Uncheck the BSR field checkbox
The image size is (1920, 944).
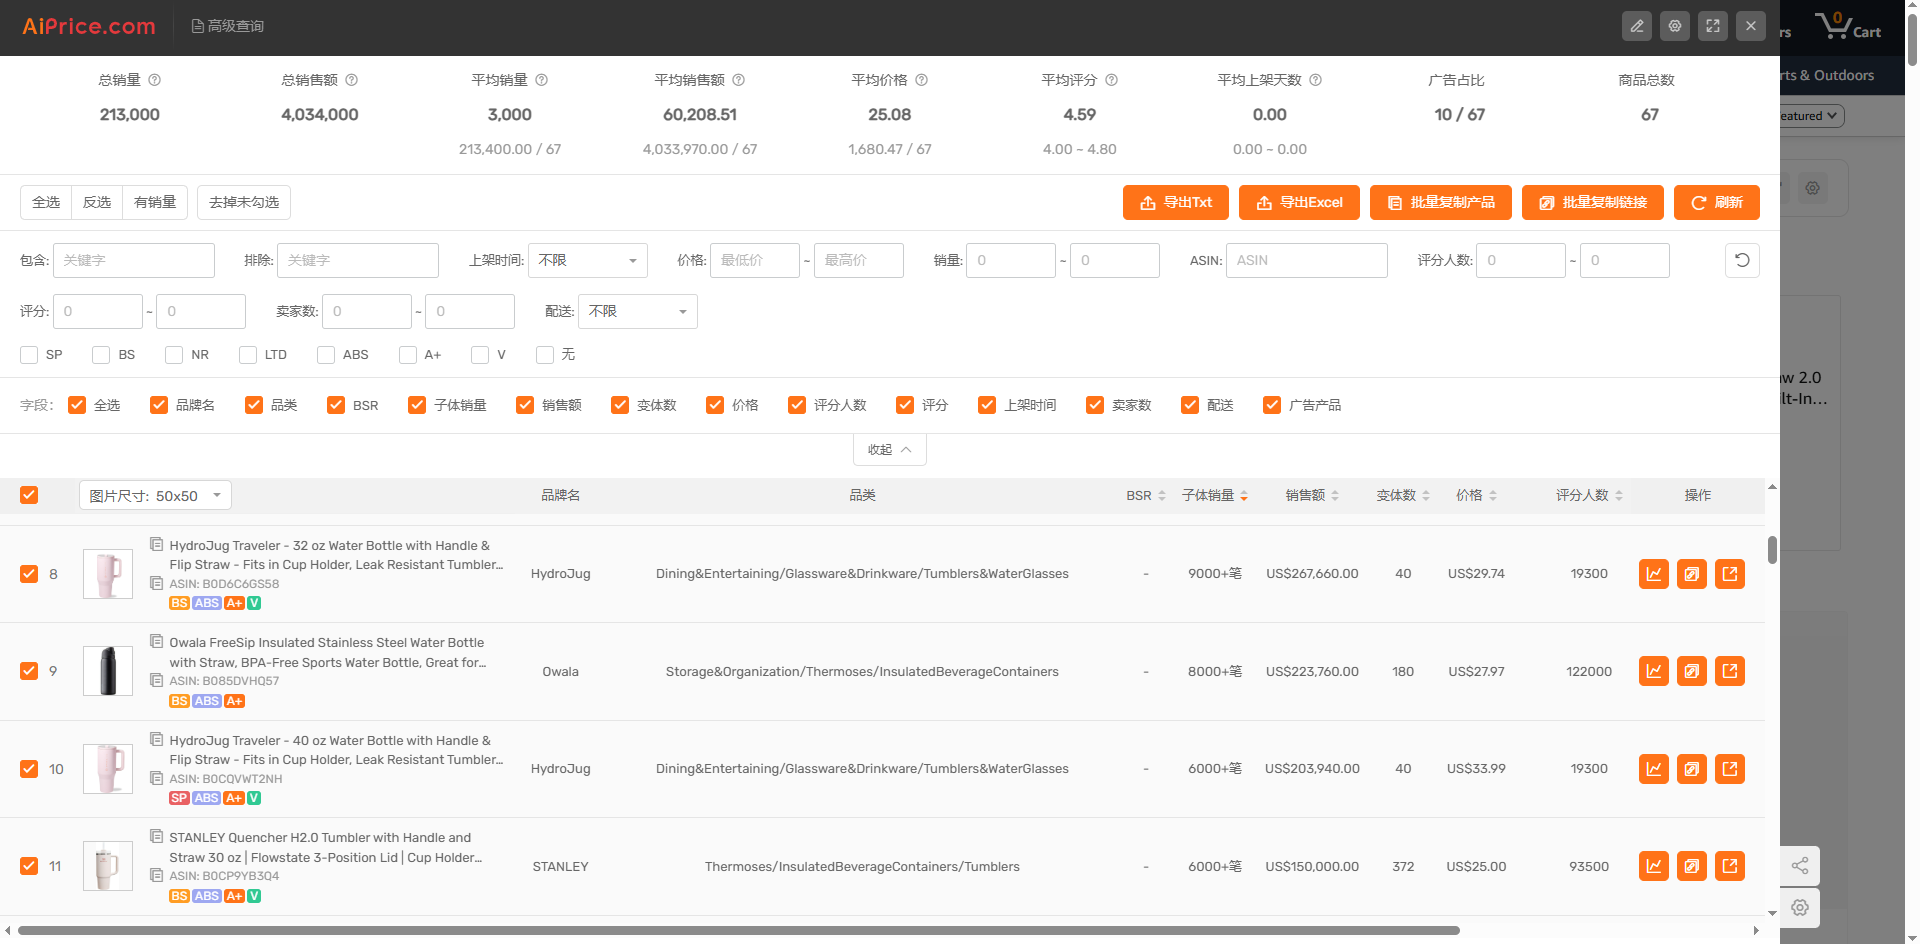coord(336,405)
